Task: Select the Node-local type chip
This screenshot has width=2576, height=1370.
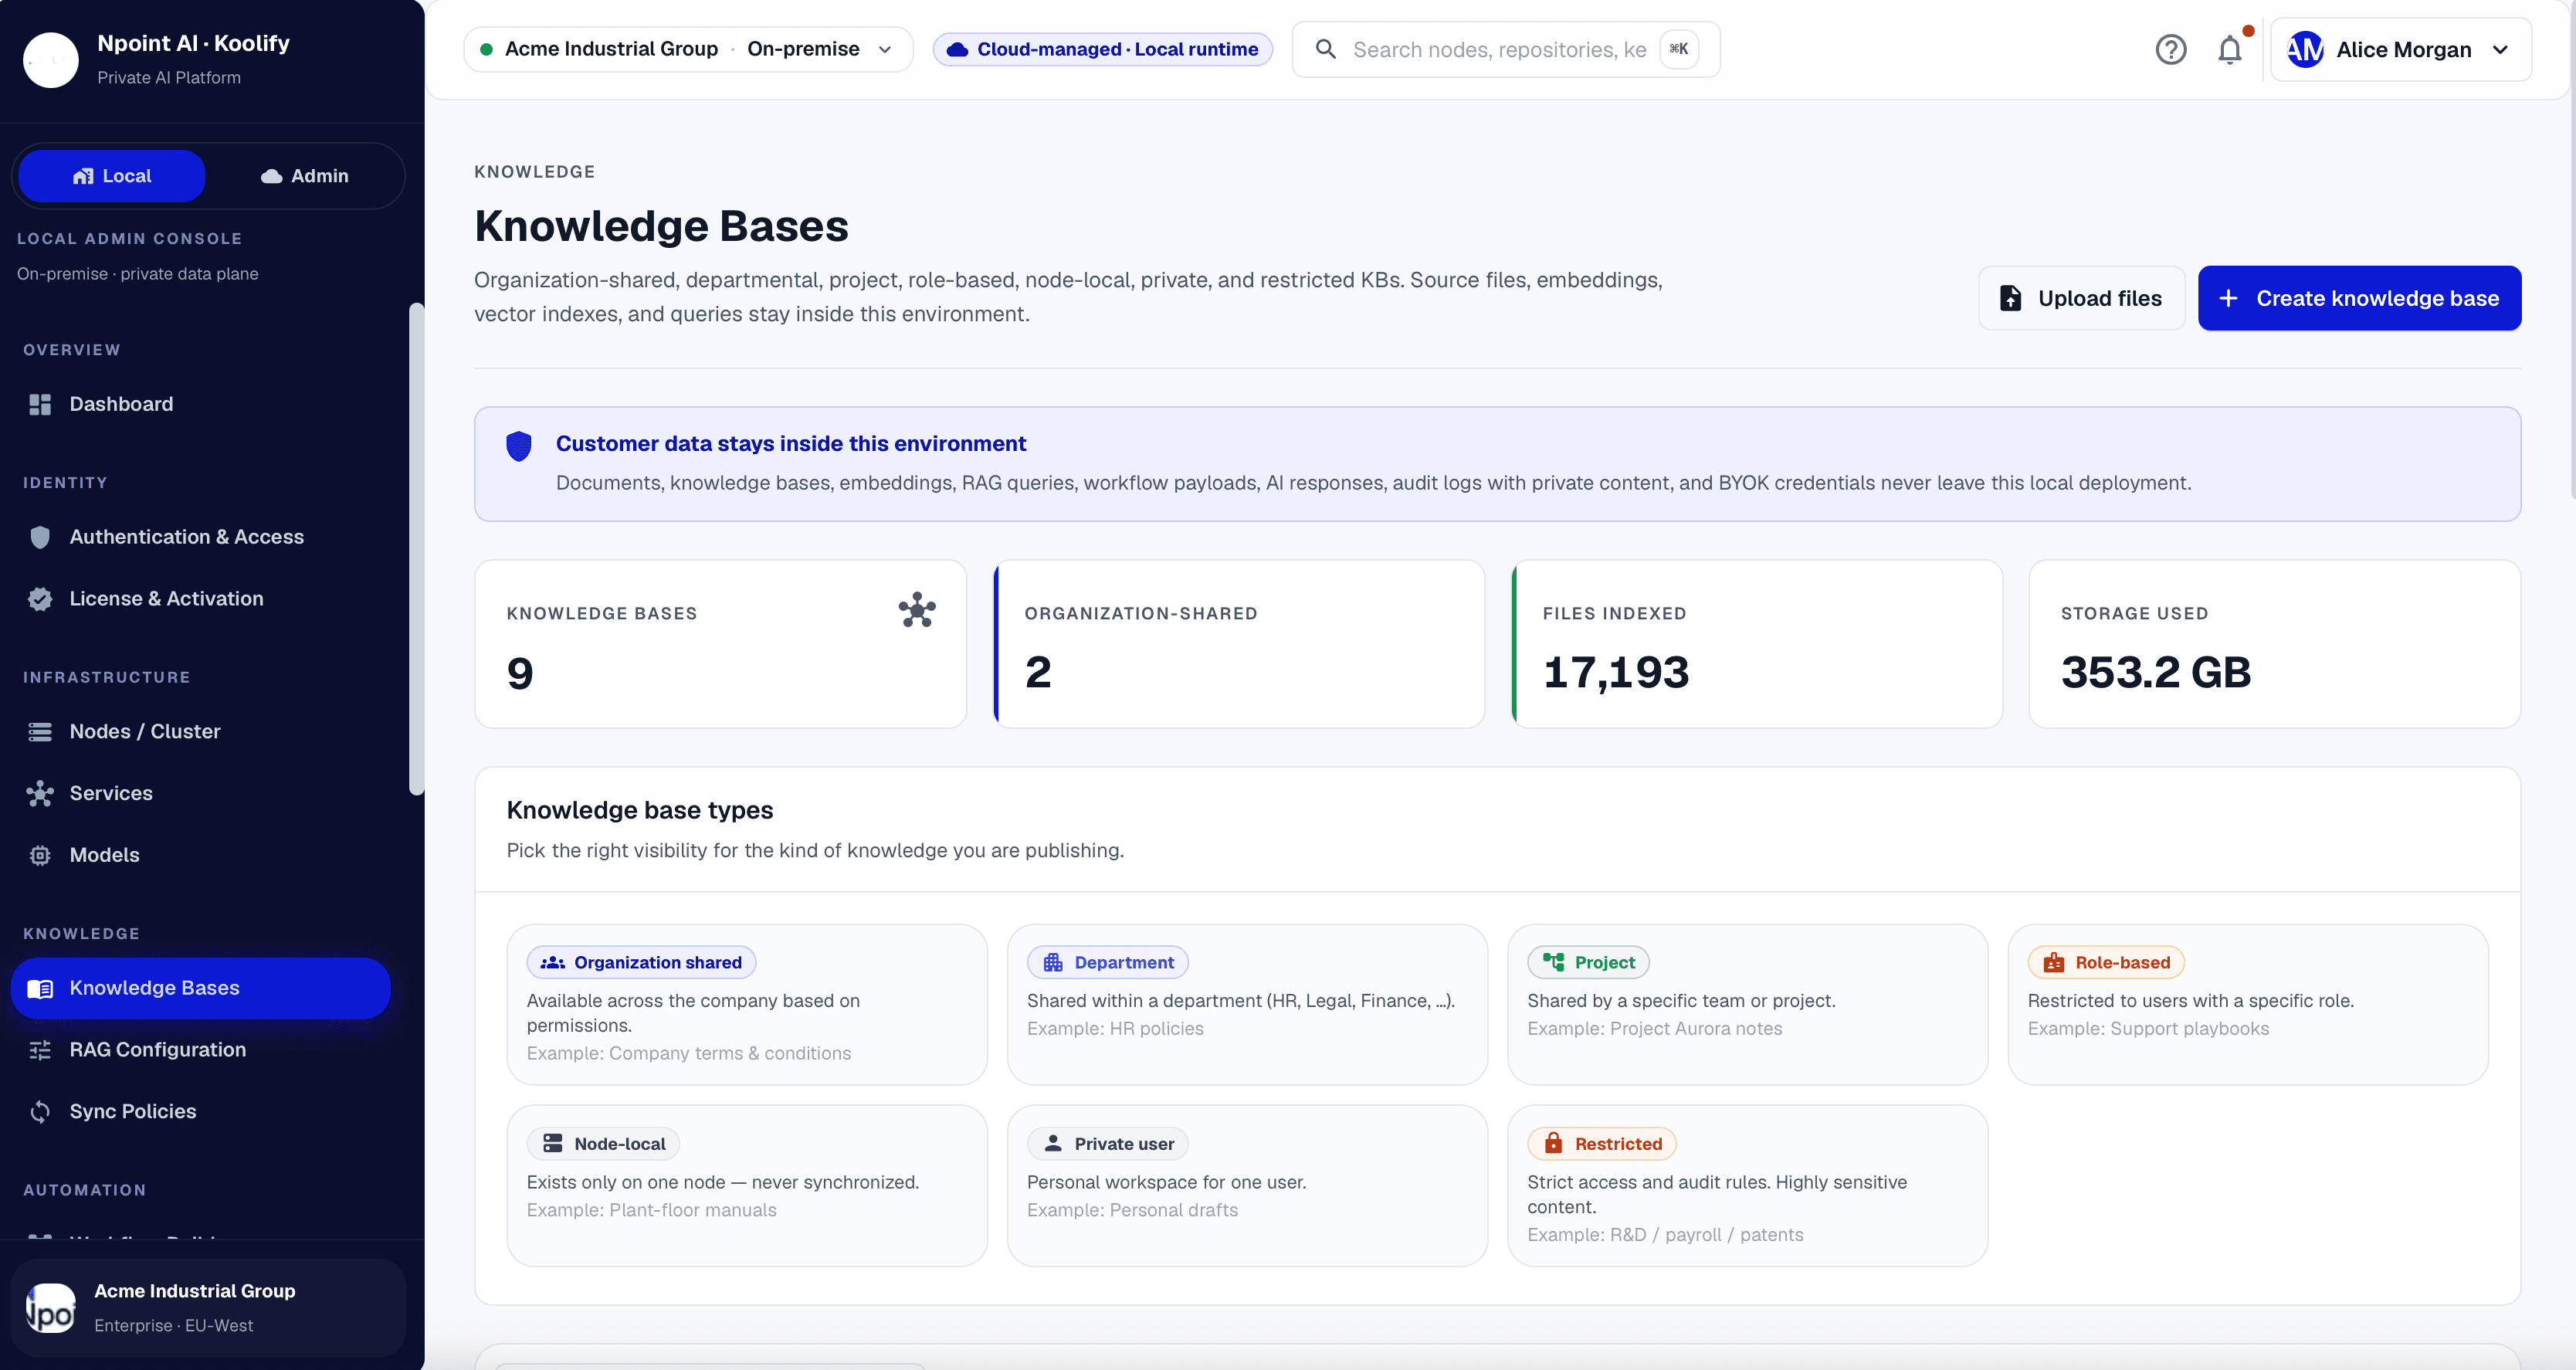Action: coord(603,1143)
